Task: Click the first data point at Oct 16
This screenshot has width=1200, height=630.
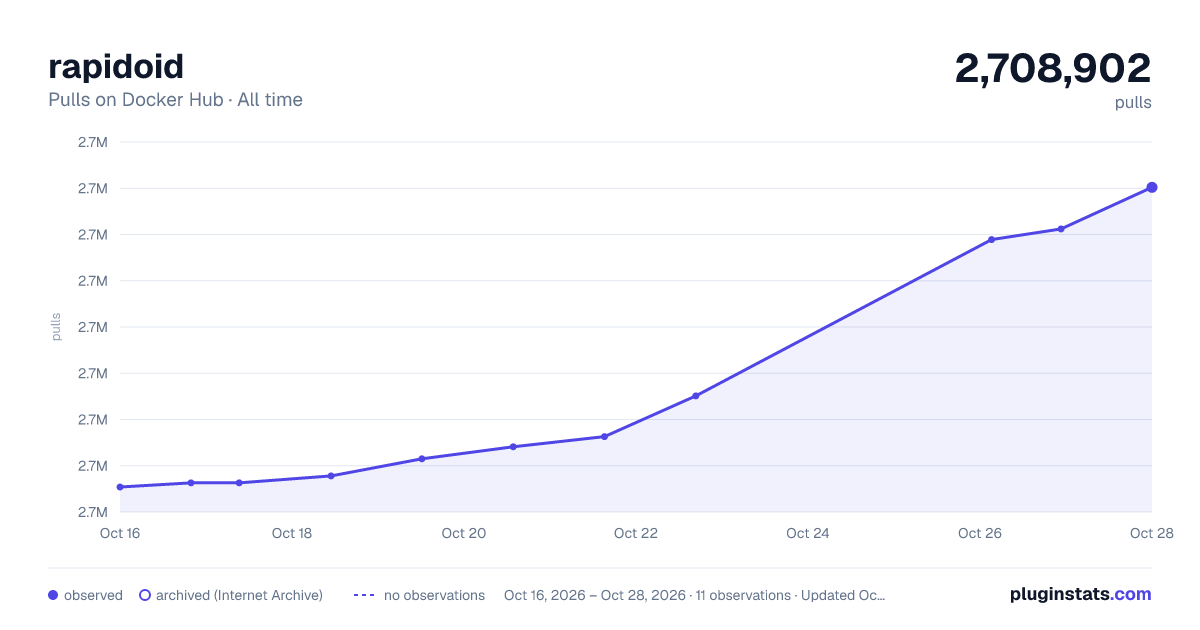Action: pos(120,487)
